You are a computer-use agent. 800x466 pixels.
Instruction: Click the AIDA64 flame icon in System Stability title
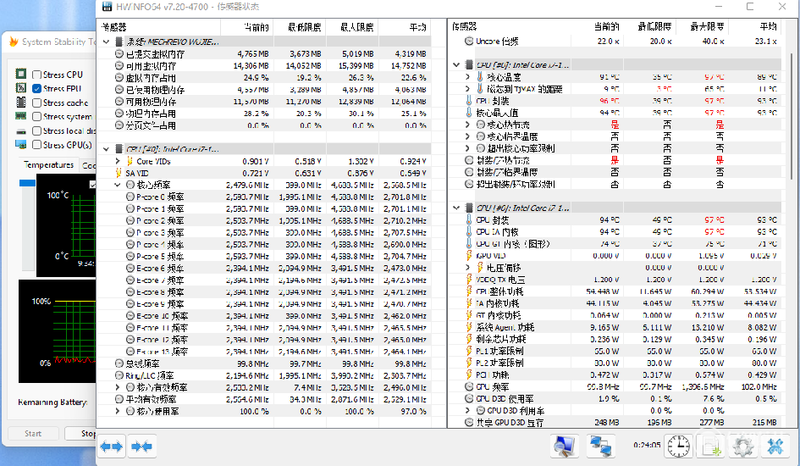14,42
